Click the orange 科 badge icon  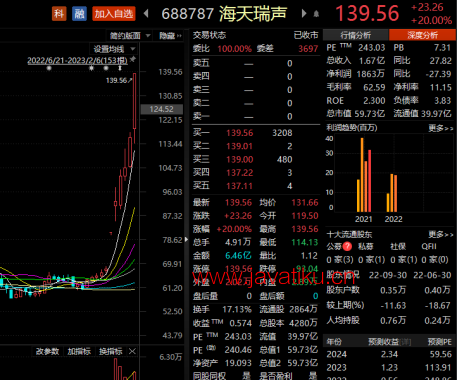[x=59, y=14]
